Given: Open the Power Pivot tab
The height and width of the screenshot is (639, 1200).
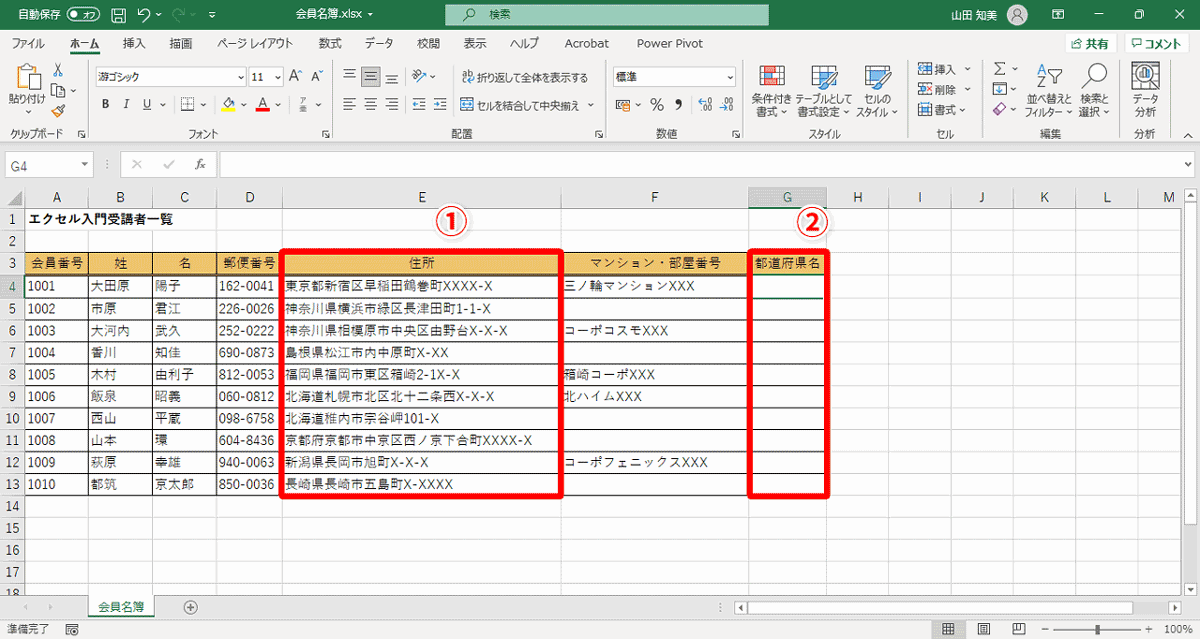Looking at the screenshot, I should tap(670, 43).
